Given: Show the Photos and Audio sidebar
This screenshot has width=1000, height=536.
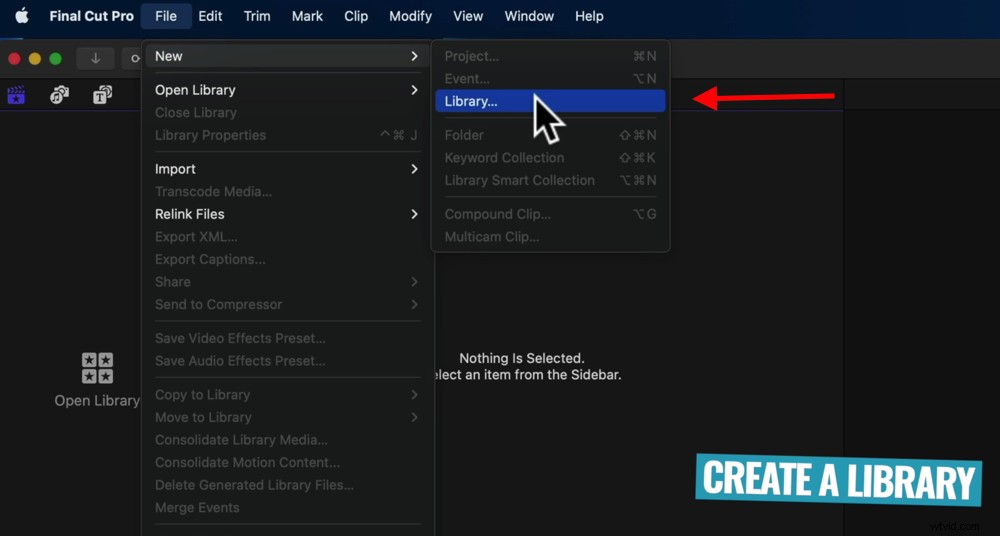Looking at the screenshot, I should tap(59, 95).
